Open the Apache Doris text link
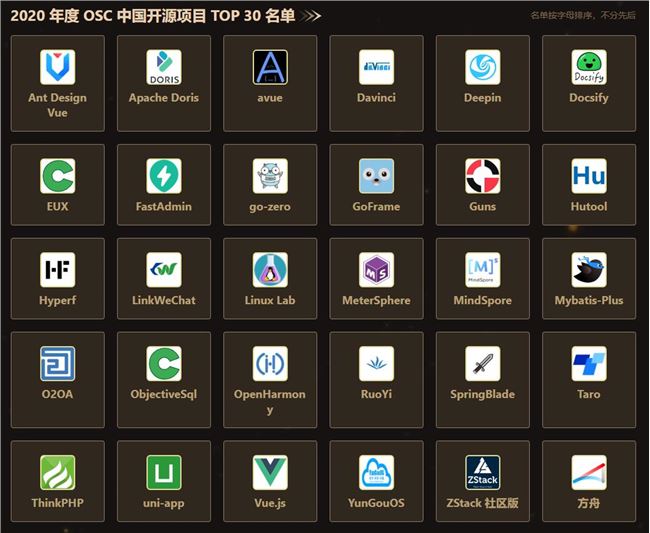The height and width of the screenshot is (533, 650). (164, 98)
